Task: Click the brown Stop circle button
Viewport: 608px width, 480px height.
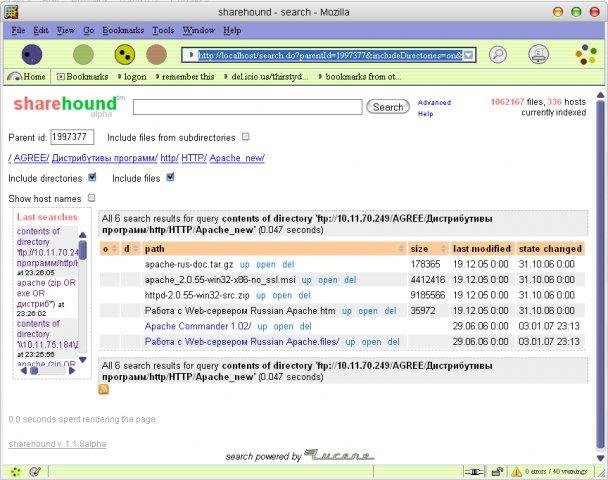Action: click(157, 54)
